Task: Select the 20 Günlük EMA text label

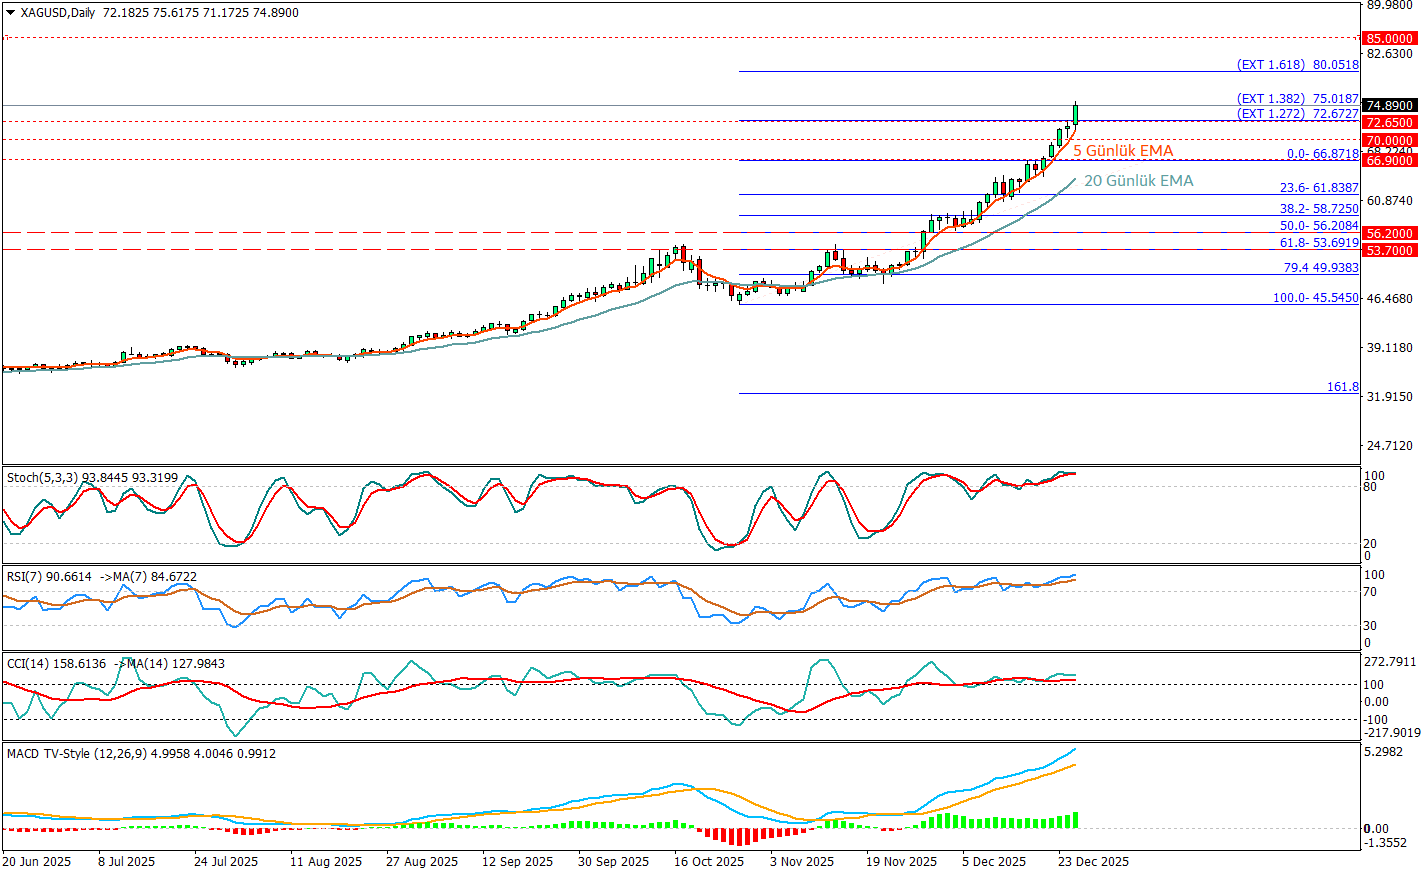Action: 1138,181
